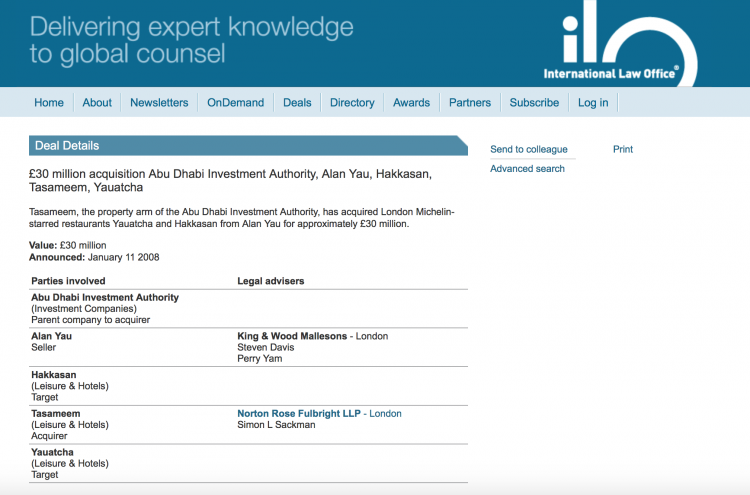Open the Norton Rose Fulbright LLP link
The height and width of the screenshot is (495, 750).
click(x=319, y=413)
